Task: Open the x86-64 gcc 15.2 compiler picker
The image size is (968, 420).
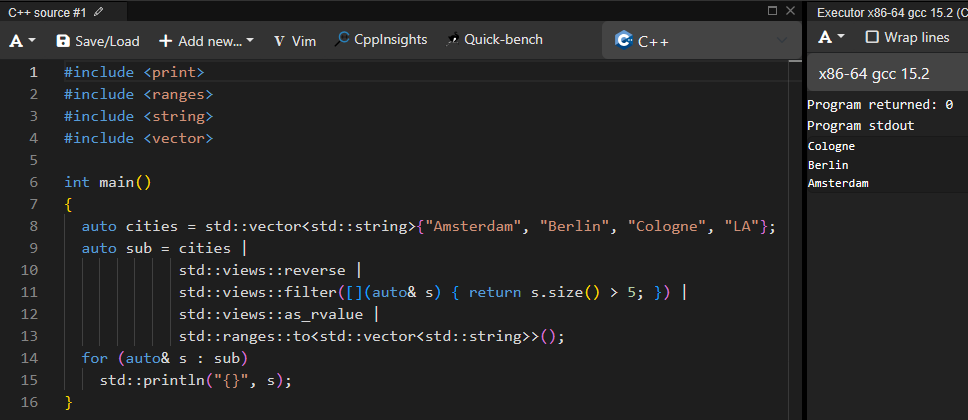Action: tap(887, 74)
